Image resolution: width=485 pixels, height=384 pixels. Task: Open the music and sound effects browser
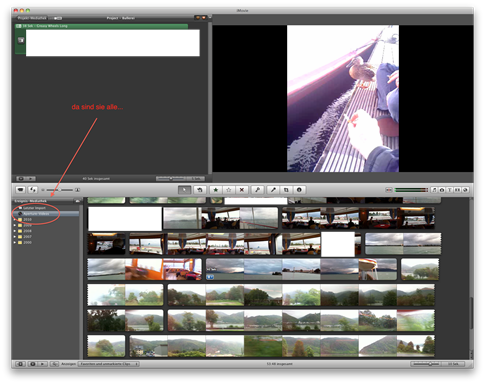point(434,190)
